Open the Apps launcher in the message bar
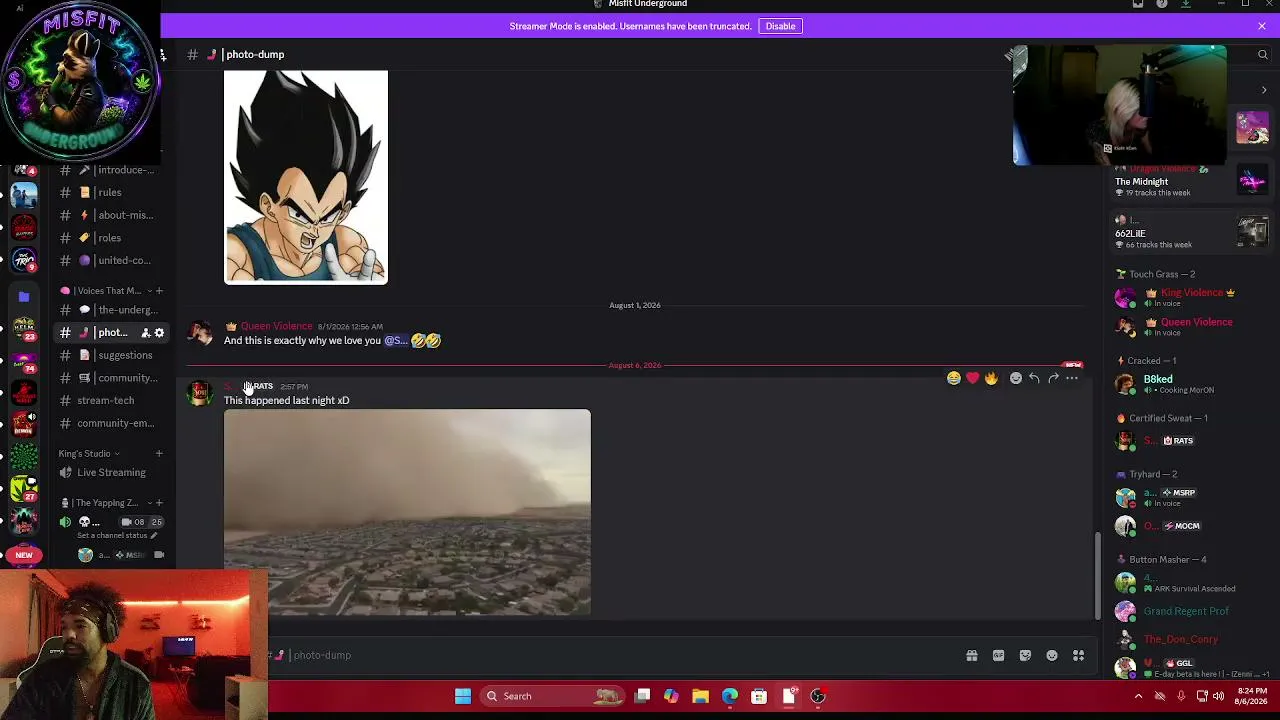The width and height of the screenshot is (1280, 720). coord(1078,656)
